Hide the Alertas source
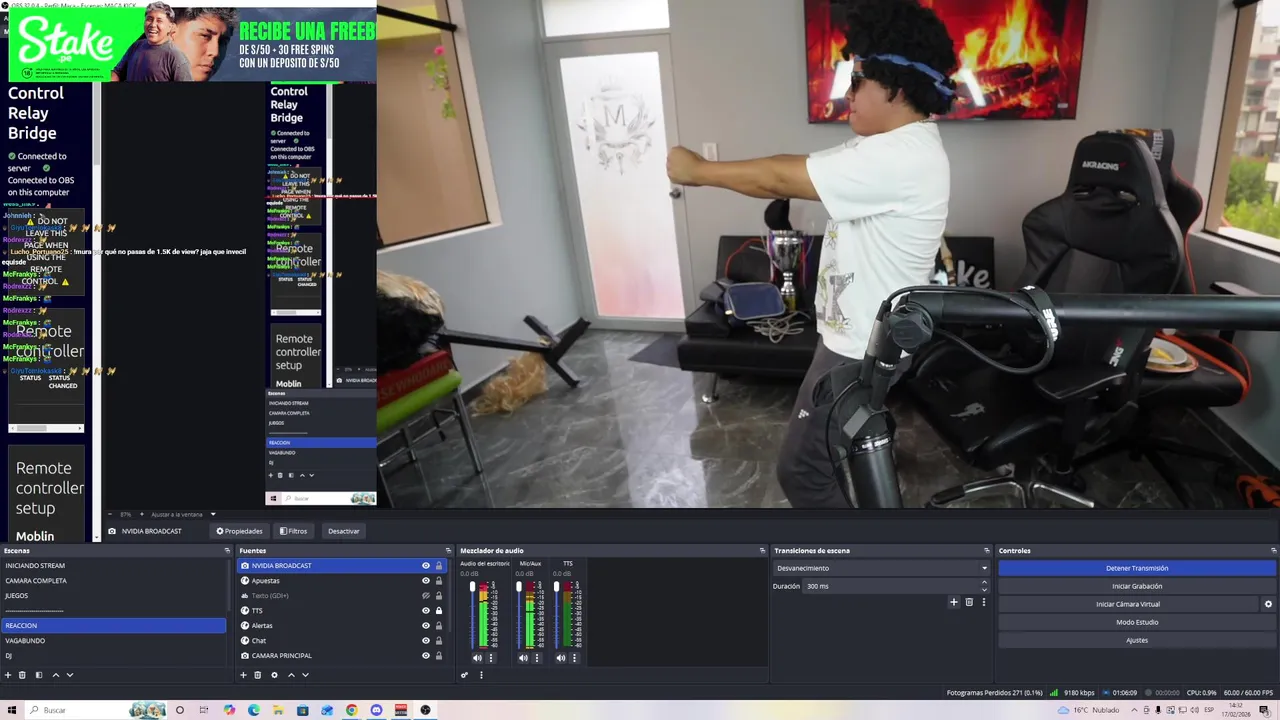Image resolution: width=1280 pixels, height=720 pixels. pyautogui.click(x=425, y=626)
